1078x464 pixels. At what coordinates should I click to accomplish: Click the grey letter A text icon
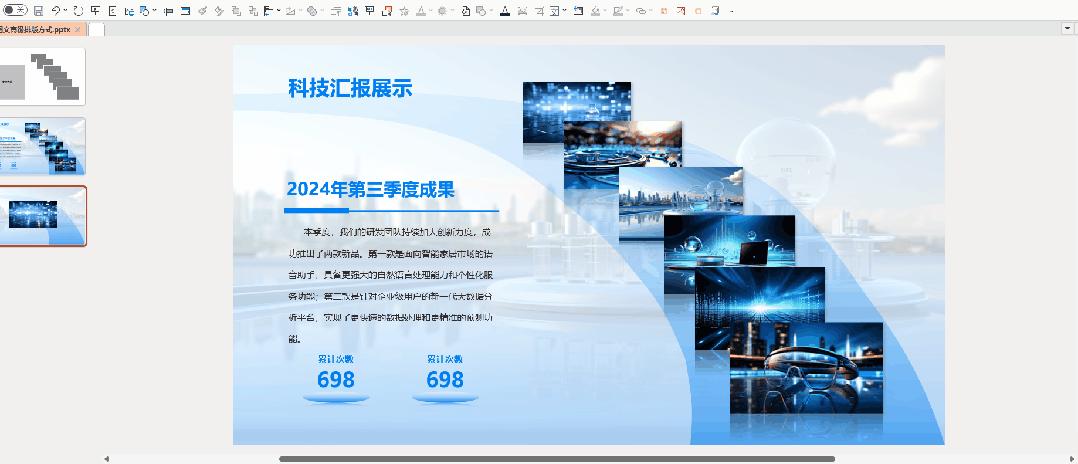coord(421,10)
